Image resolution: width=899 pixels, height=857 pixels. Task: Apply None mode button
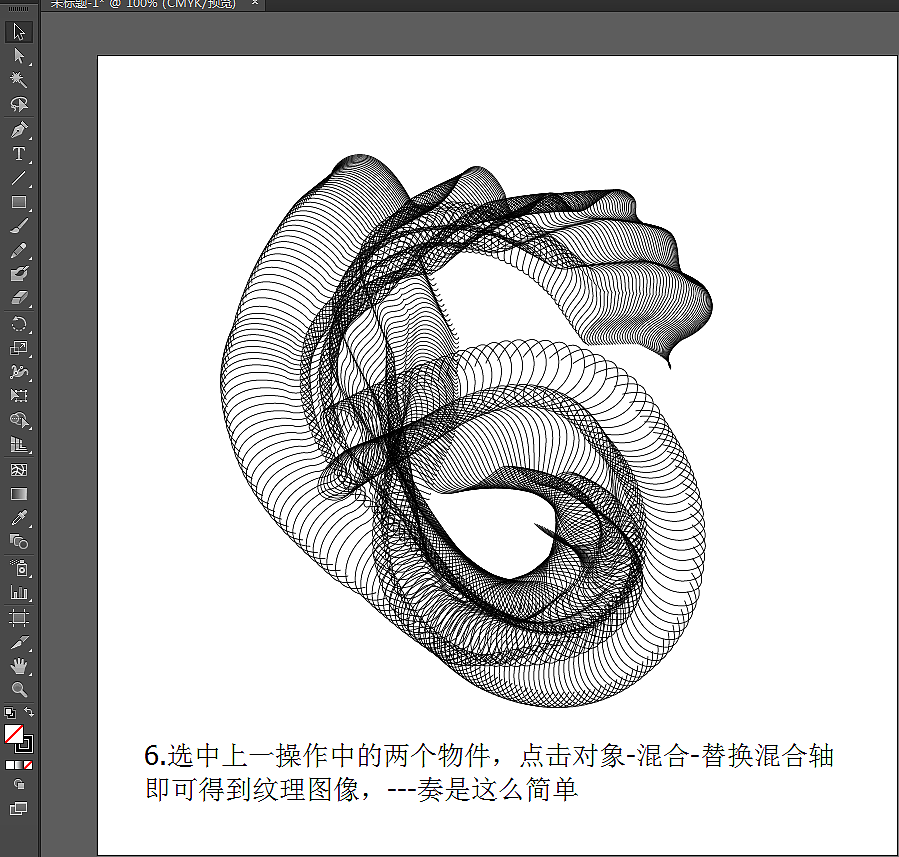28,765
